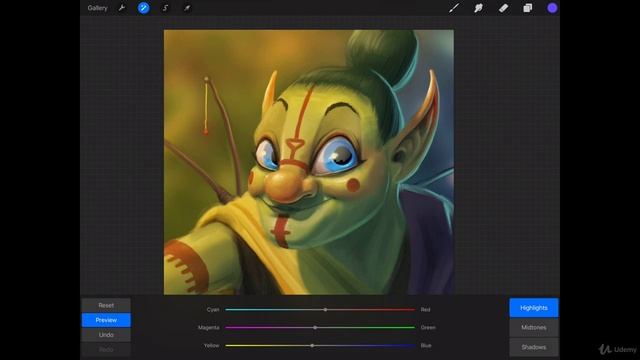Screen dimensions: 640x360
Task: Click the Cyan label
Action: pos(213,309)
